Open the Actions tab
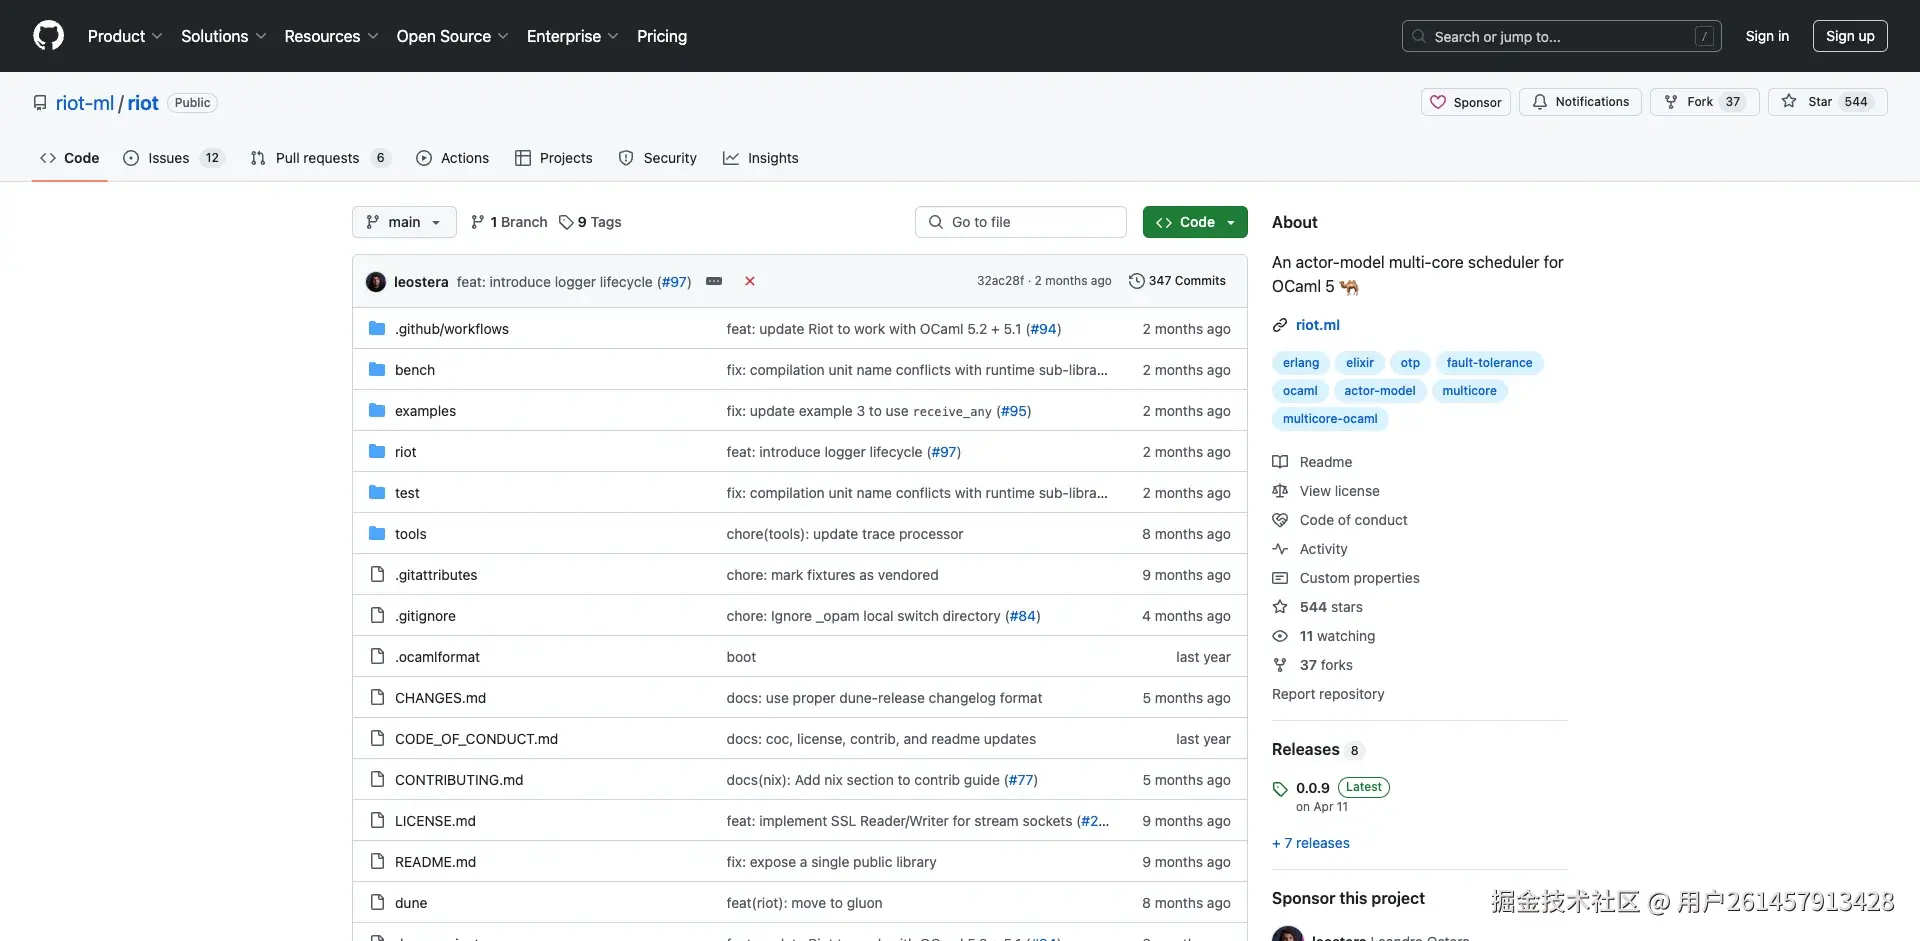 point(452,158)
